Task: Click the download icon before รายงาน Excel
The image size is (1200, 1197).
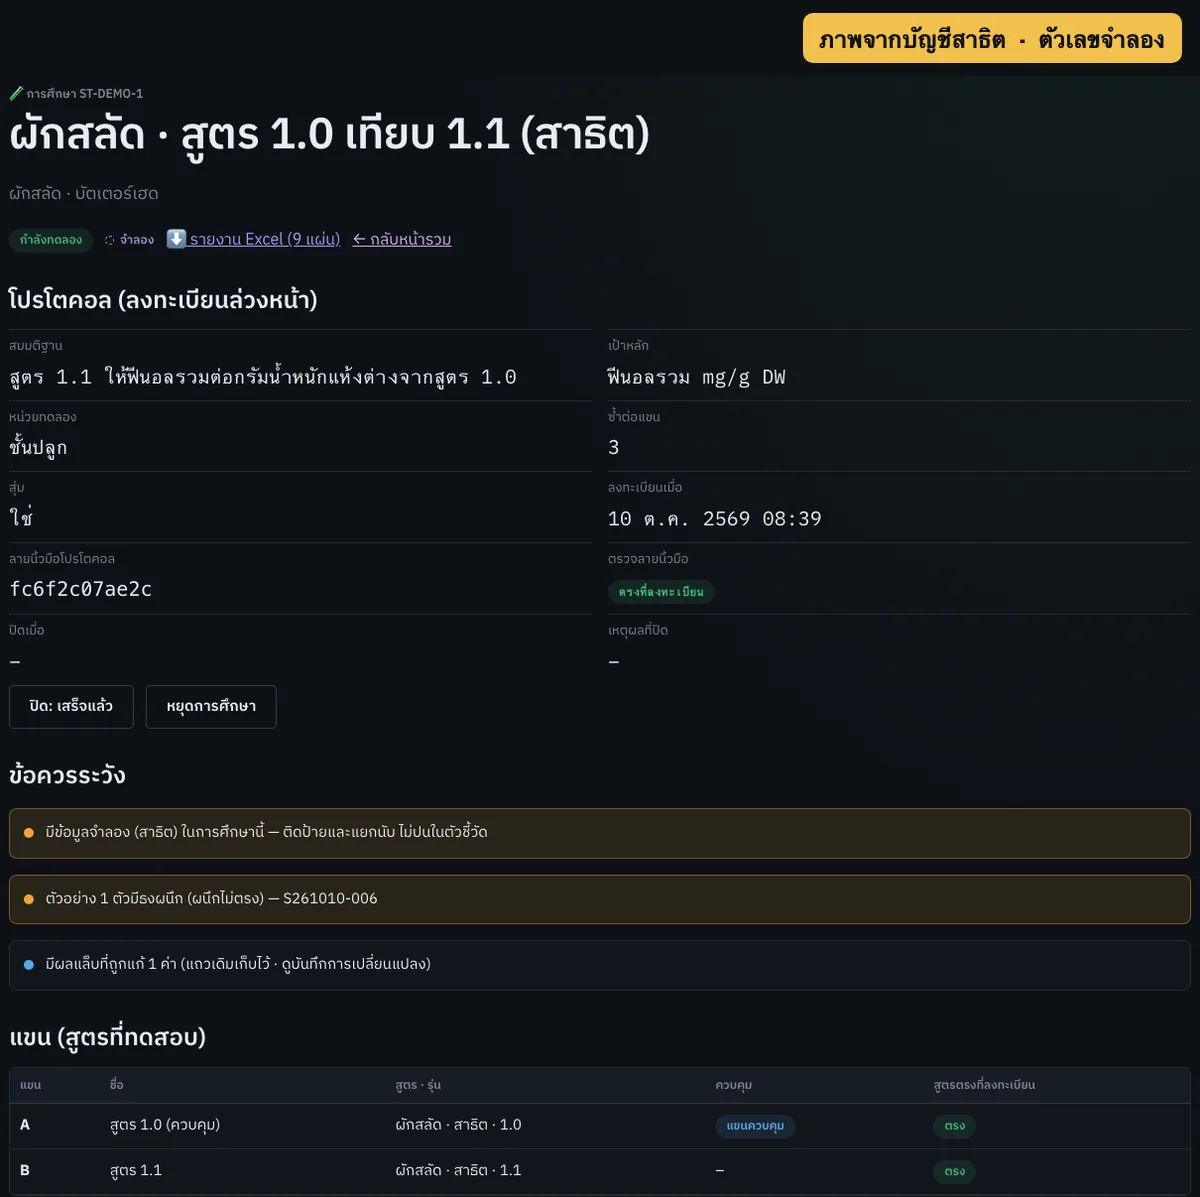Action: pos(176,239)
